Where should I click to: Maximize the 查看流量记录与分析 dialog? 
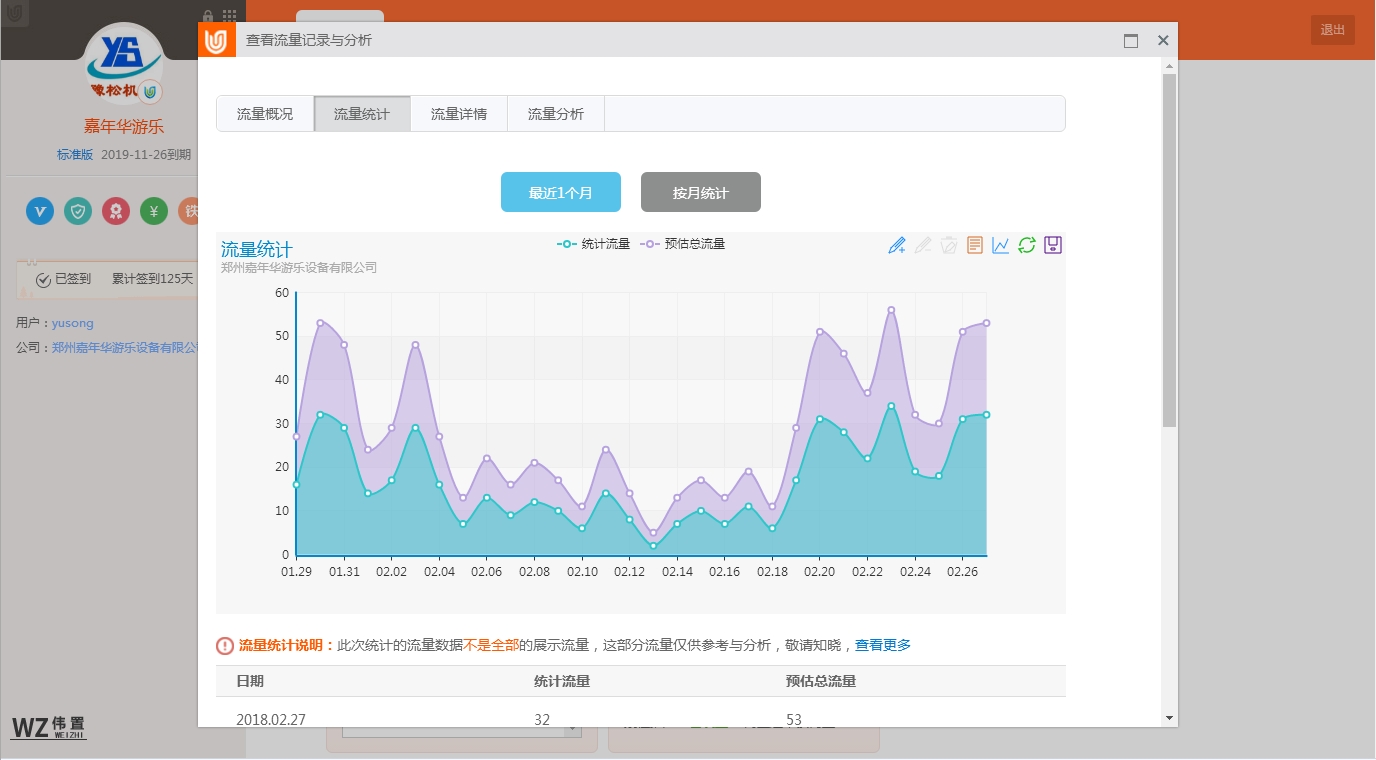tap(1131, 41)
